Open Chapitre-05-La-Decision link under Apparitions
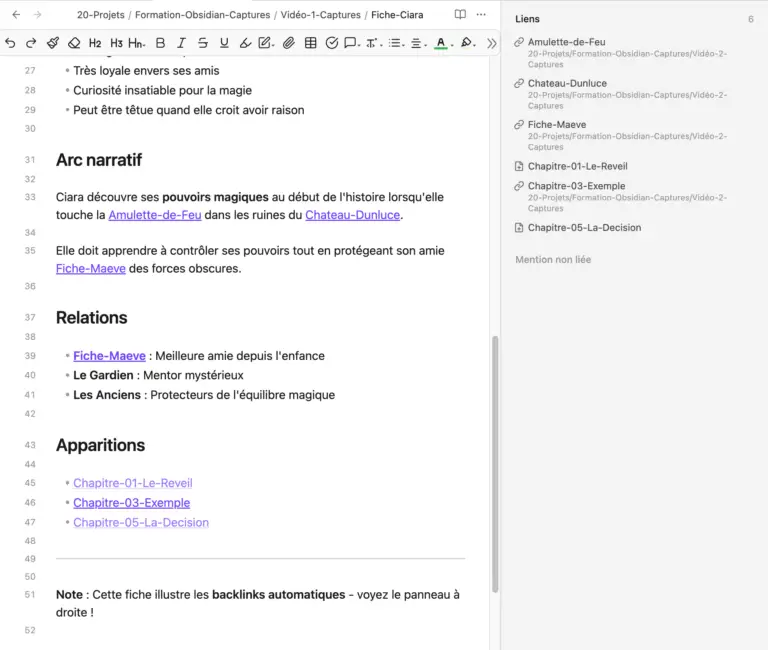 tap(140, 522)
